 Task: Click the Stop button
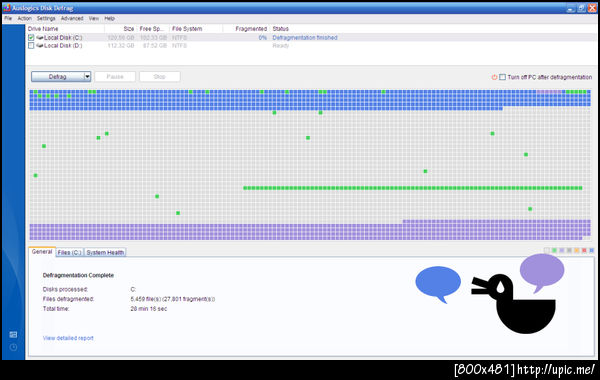pyautogui.click(x=160, y=77)
